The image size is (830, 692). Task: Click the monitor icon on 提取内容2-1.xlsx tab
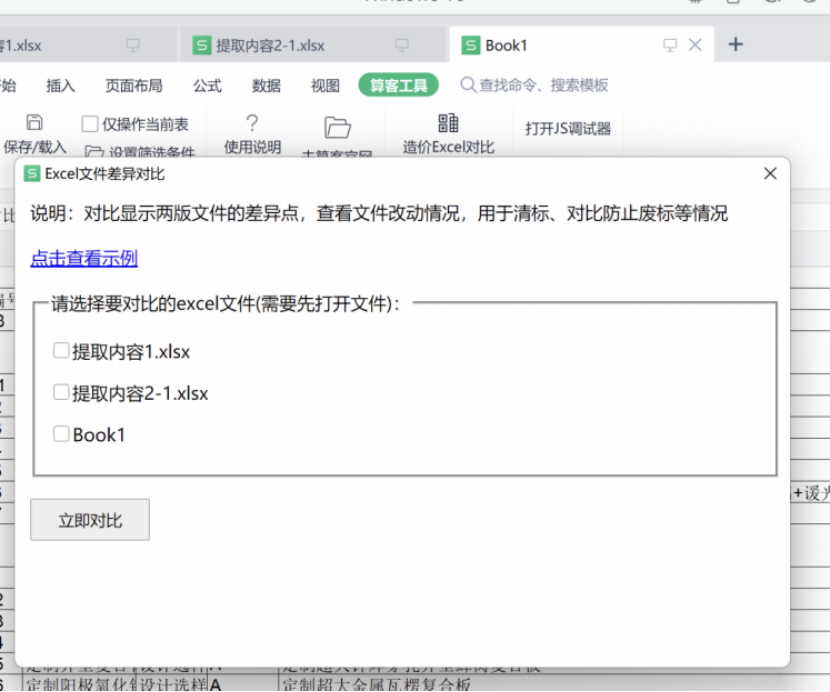(402, 45)
